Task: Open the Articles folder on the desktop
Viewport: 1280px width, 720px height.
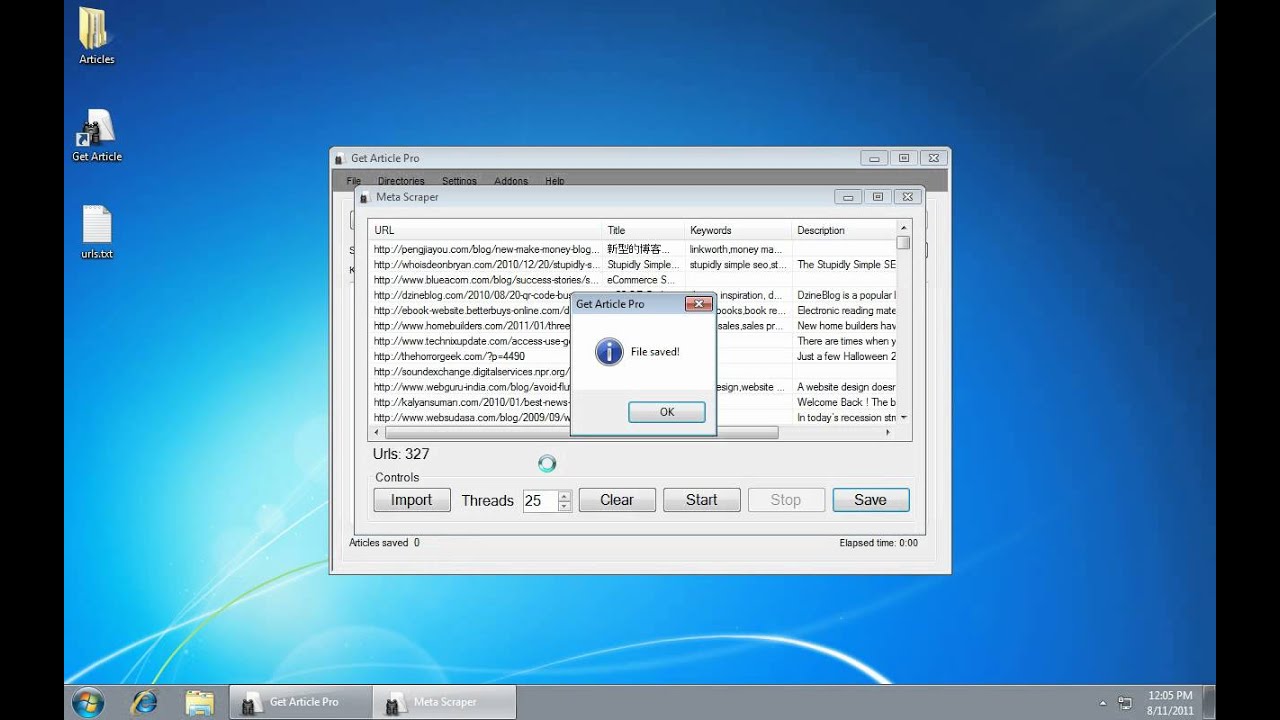Action: (96, 36)
